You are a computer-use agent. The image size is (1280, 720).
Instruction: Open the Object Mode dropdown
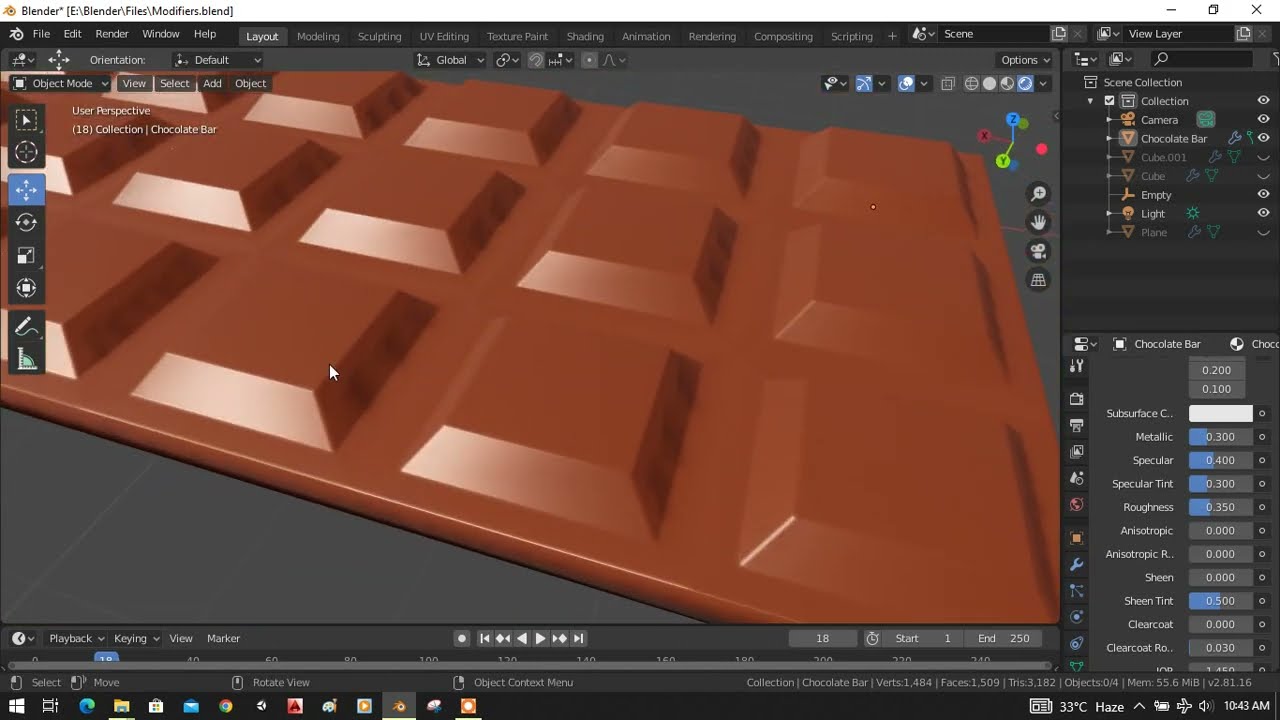[61, 84]
